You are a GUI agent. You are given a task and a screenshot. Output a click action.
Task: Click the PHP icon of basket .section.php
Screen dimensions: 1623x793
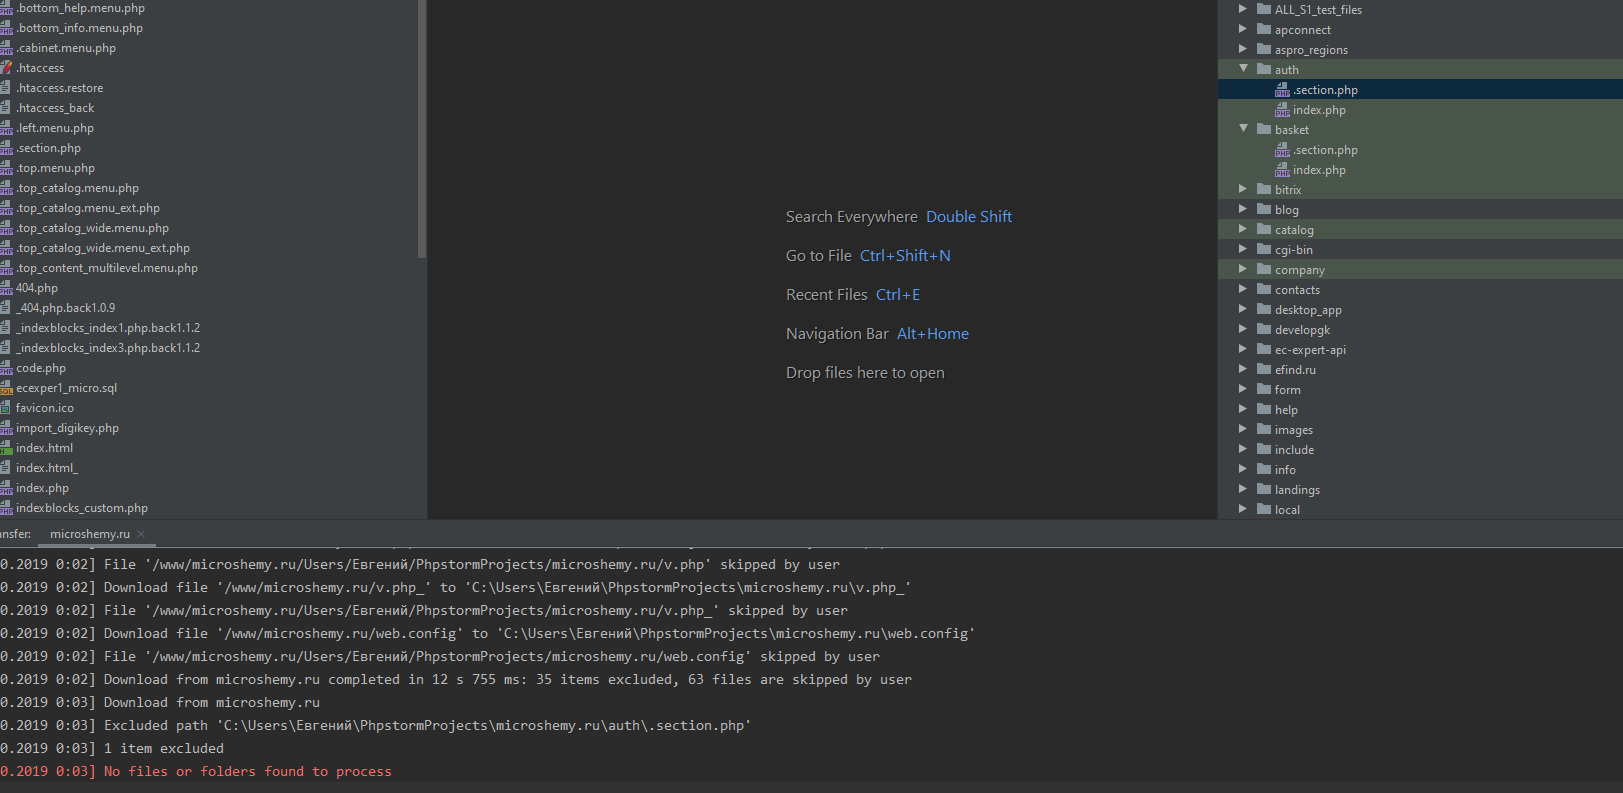1282,150
